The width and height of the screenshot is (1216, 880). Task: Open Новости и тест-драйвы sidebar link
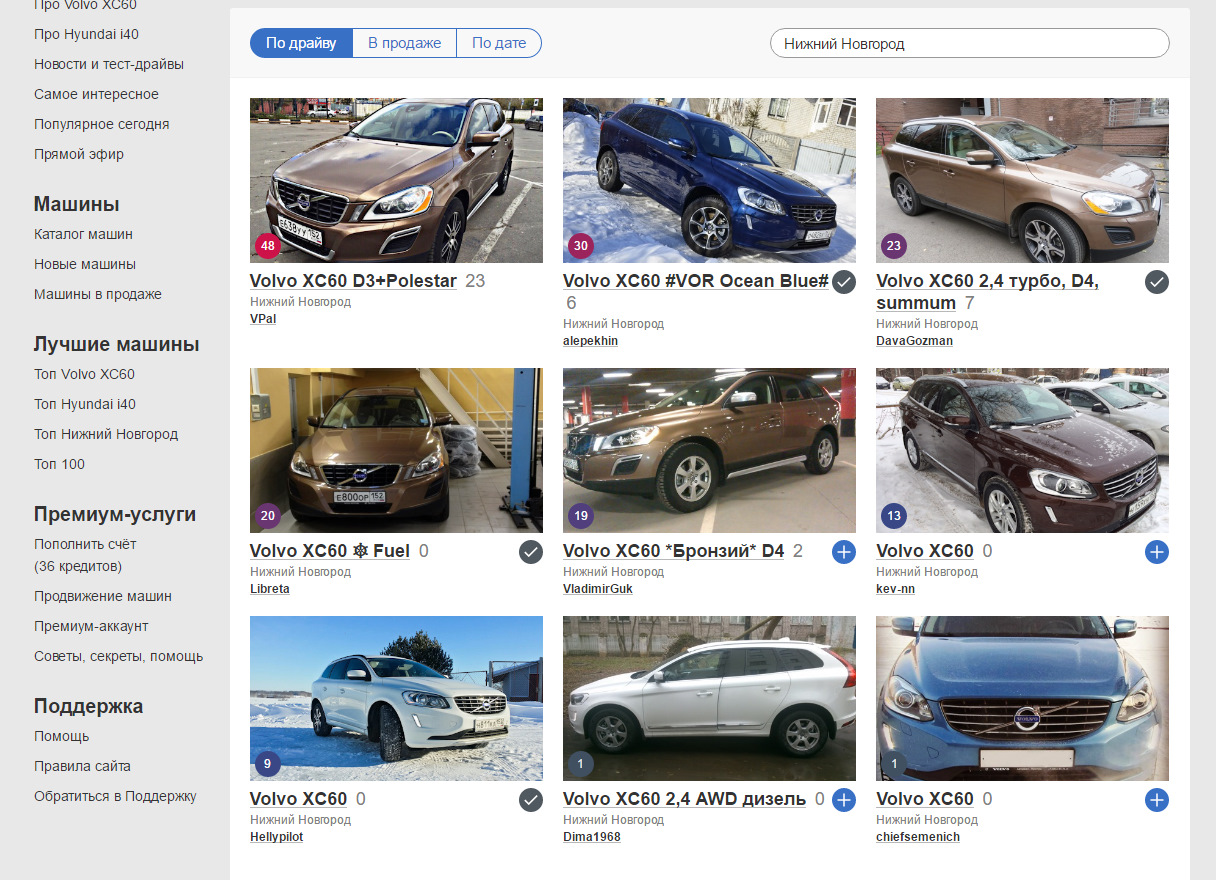[x=109, y=64]
